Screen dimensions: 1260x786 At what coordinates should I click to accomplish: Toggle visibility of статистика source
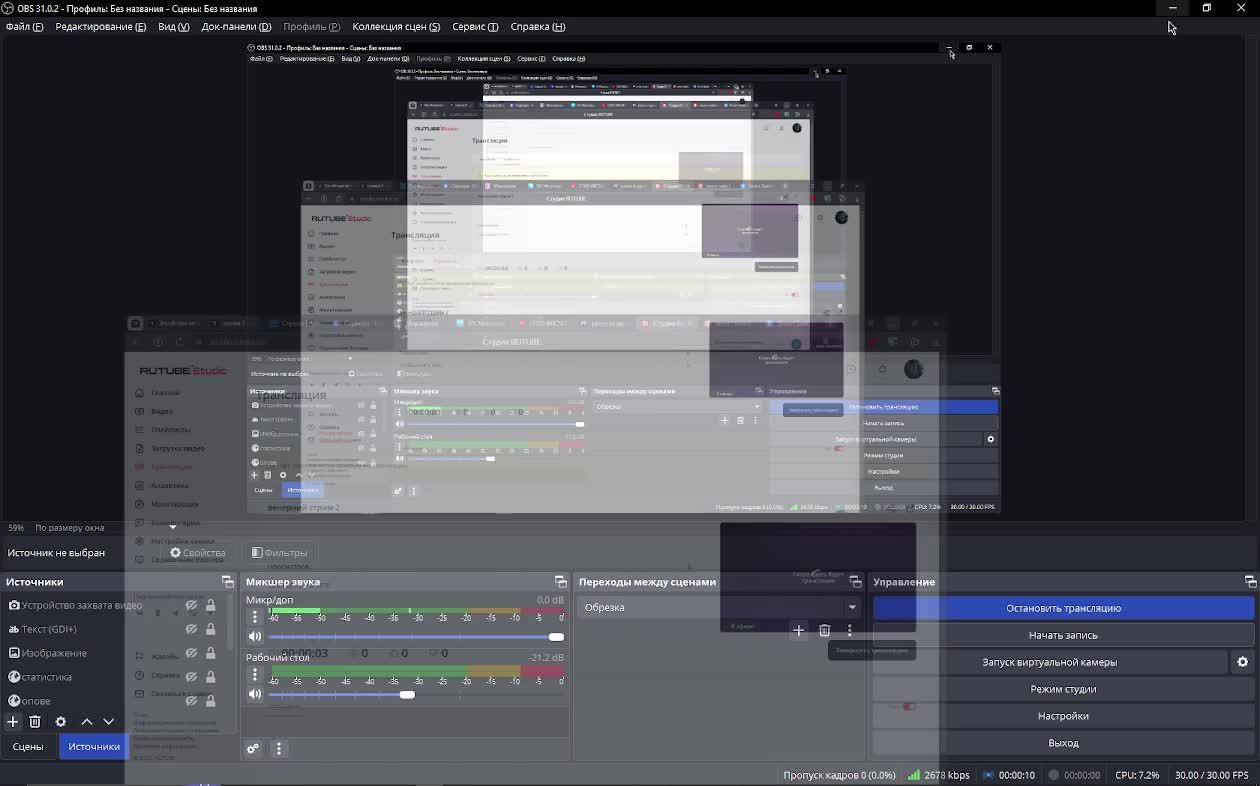(x=191, y=677)
